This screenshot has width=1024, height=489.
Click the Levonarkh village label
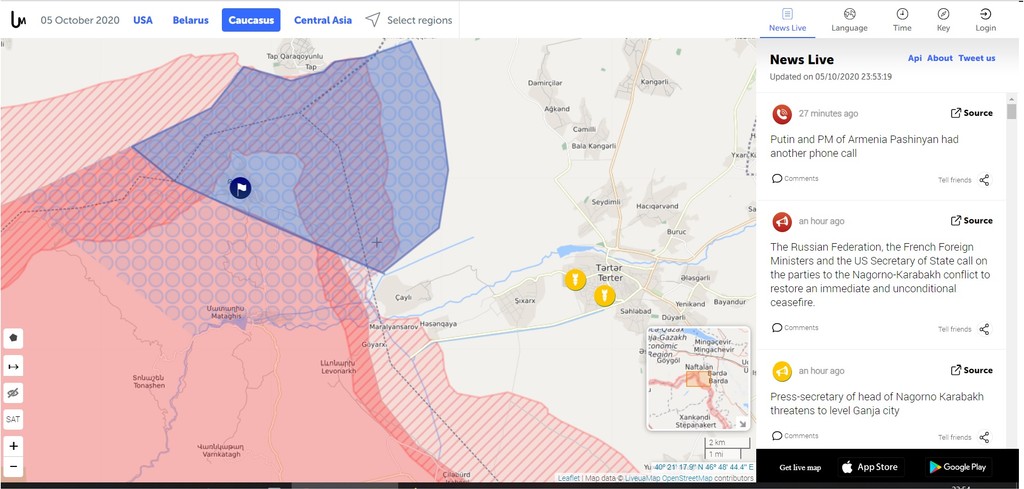338,366
